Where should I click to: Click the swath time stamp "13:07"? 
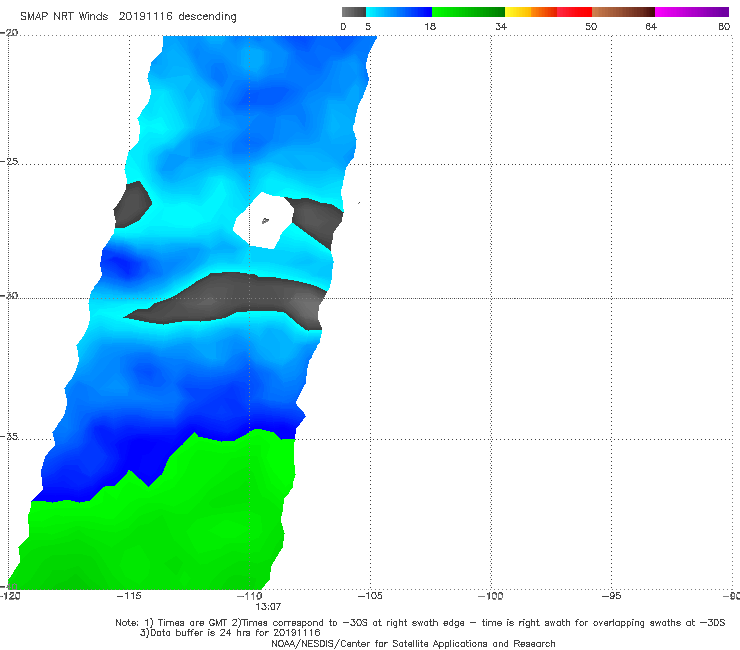point(268,606)
